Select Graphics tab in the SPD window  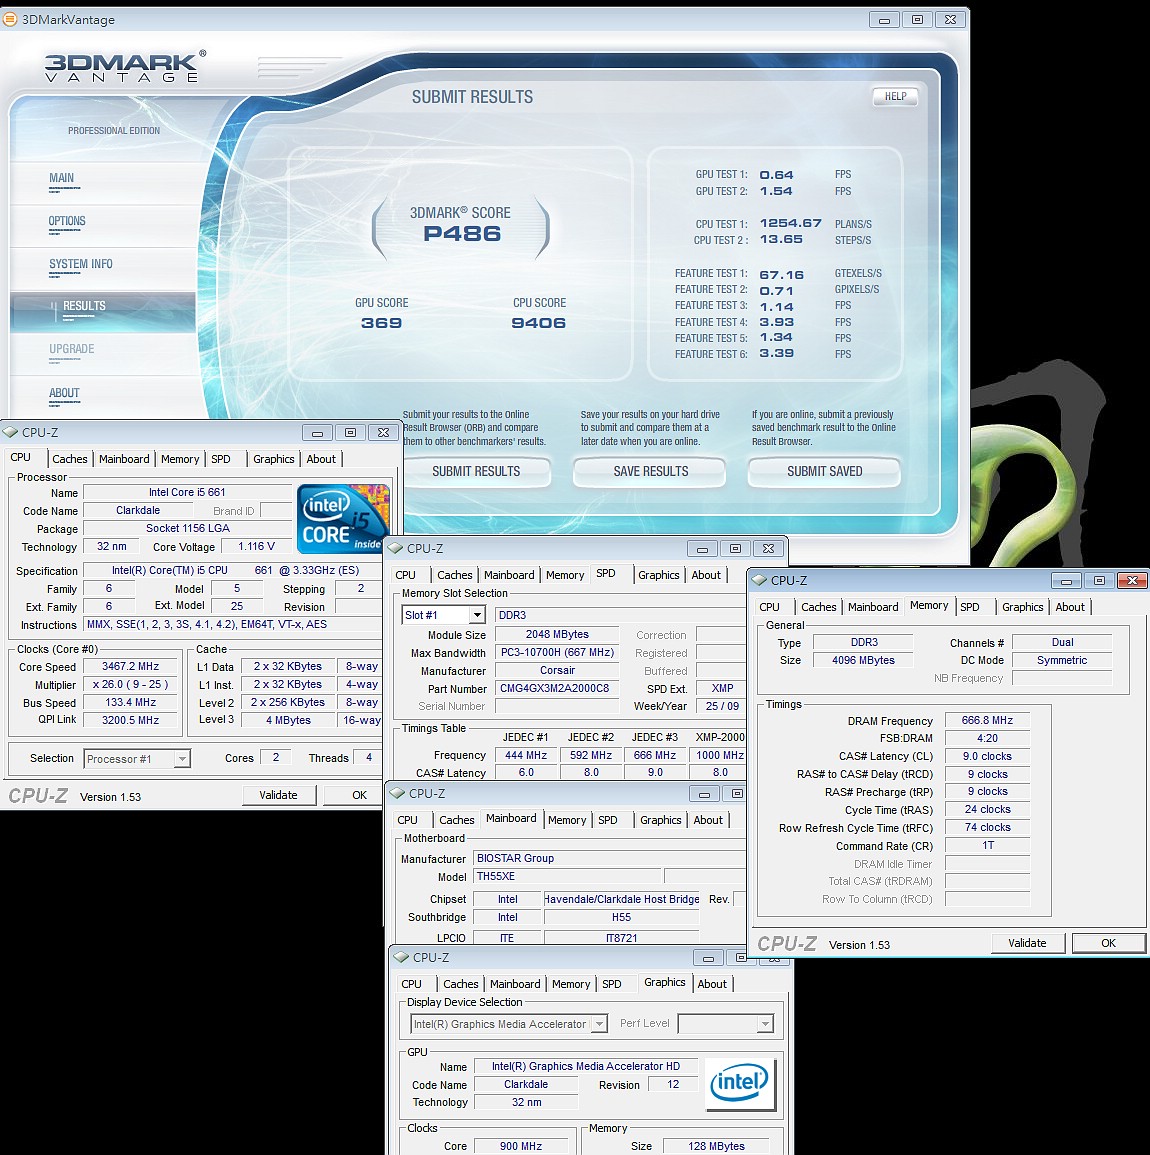click(659, 575)
